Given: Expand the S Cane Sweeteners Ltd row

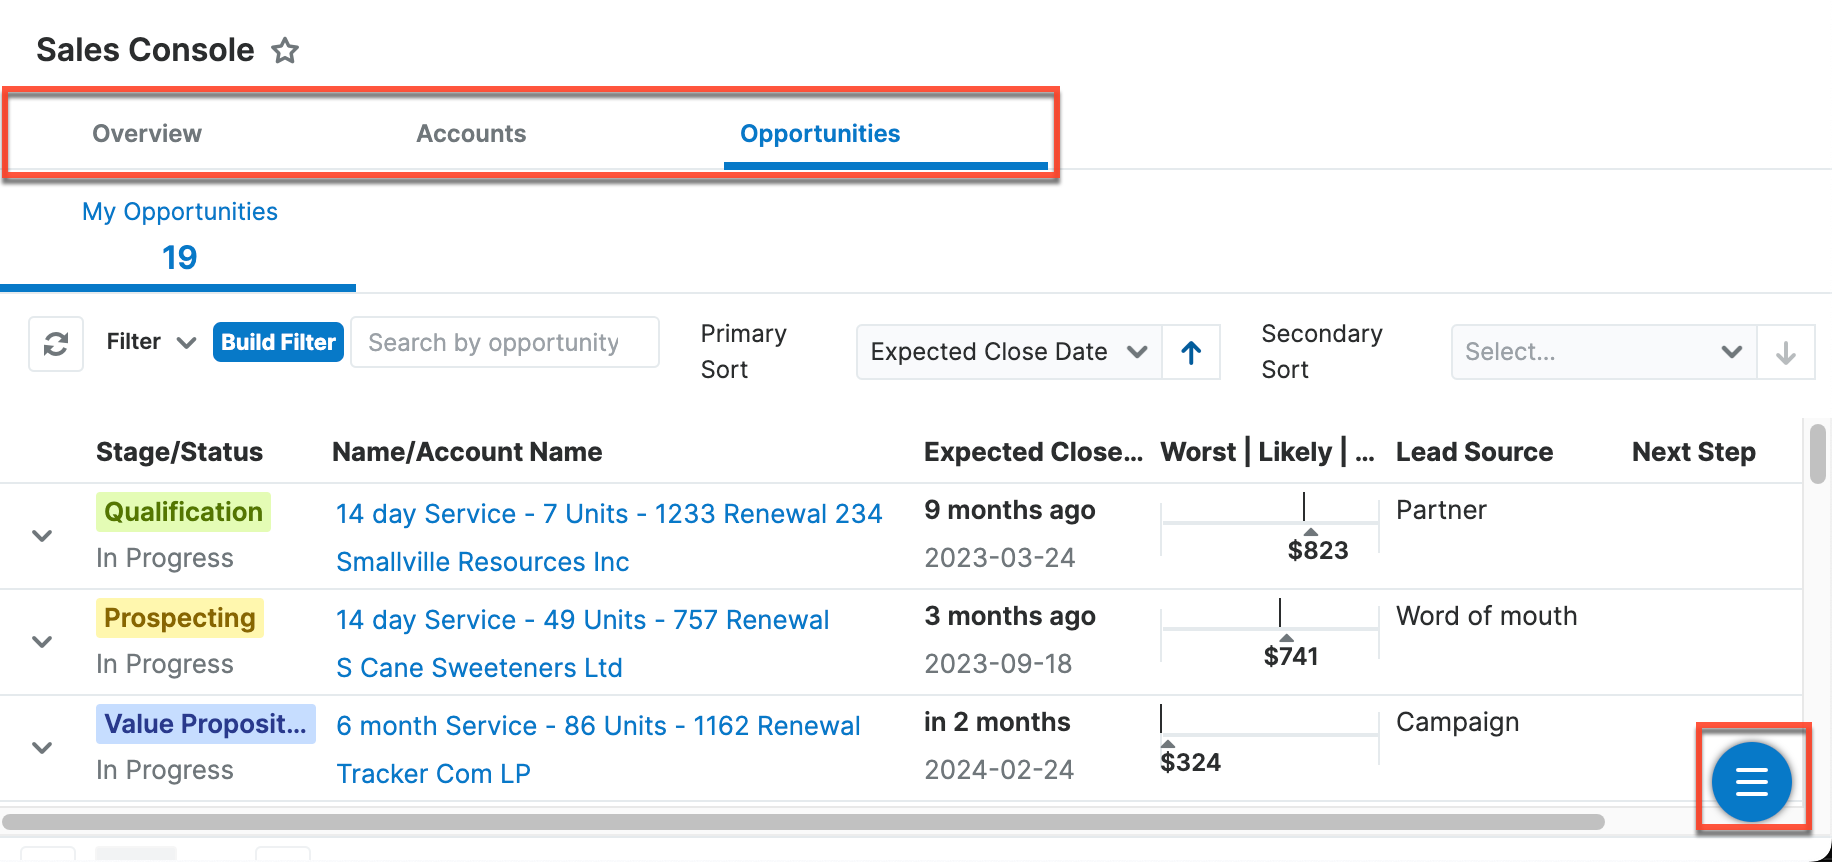Looking at the screenshot, I should pyautogui.click(x=42, y=642).
